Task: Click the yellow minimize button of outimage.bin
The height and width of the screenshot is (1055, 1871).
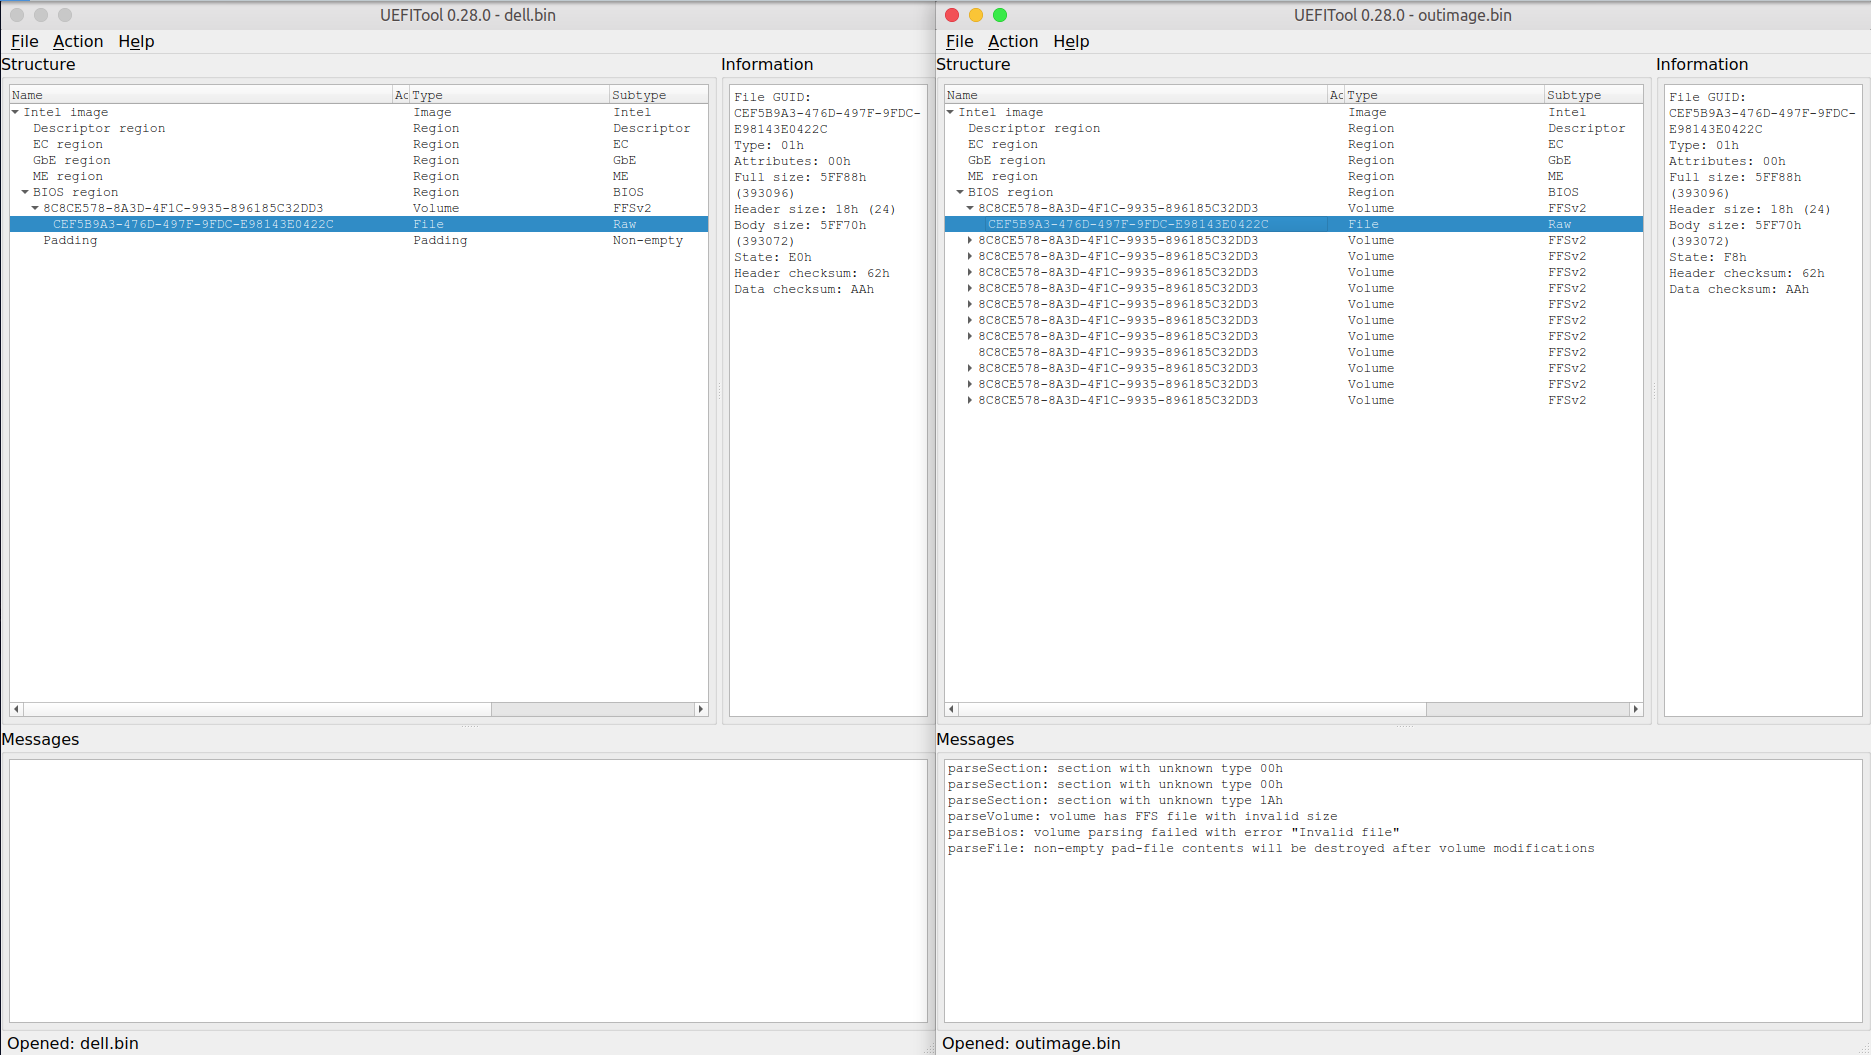Action: tap(976, 15)
